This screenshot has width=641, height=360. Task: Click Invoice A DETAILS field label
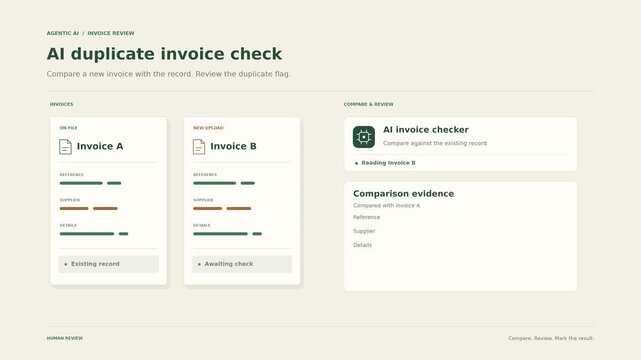pyautogui.click(x=68, y=225)
